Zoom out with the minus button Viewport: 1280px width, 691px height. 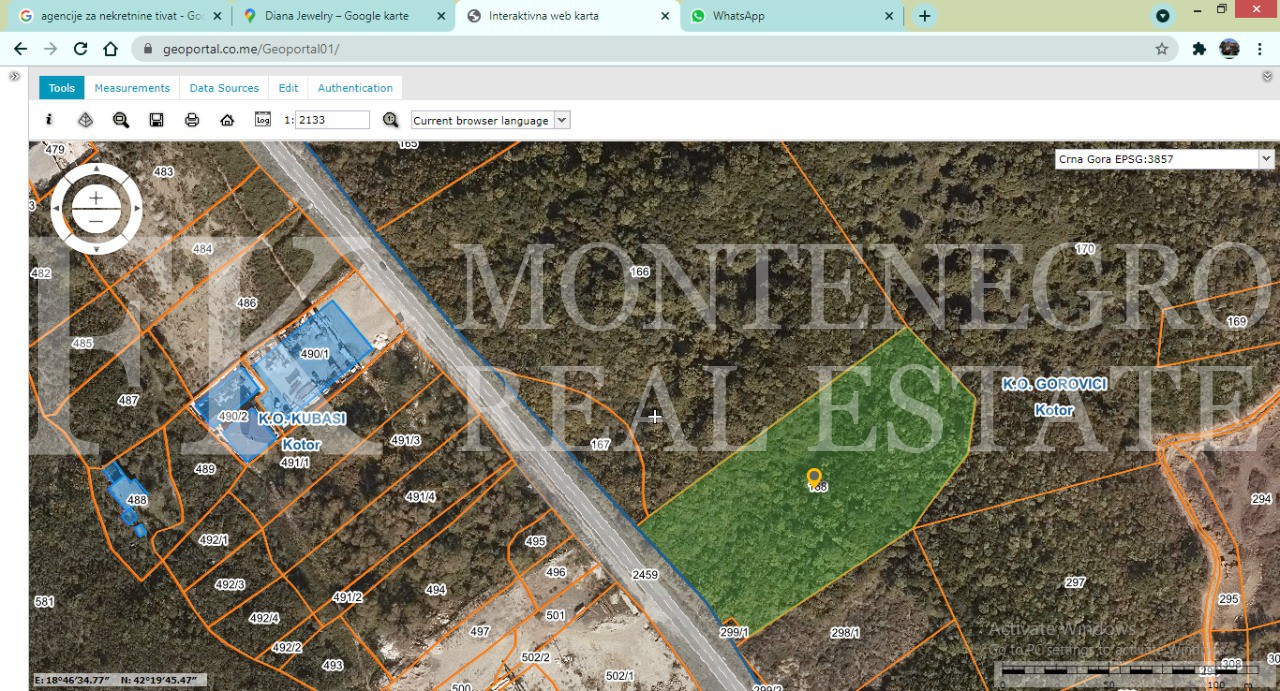[x=96, y=220]
